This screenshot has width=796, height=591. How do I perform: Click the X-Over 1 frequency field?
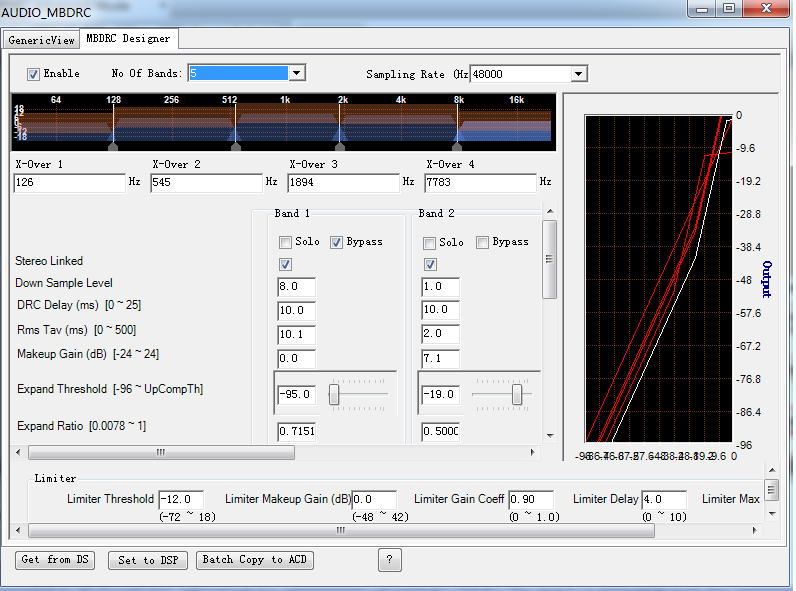click(x=70, y=182)
